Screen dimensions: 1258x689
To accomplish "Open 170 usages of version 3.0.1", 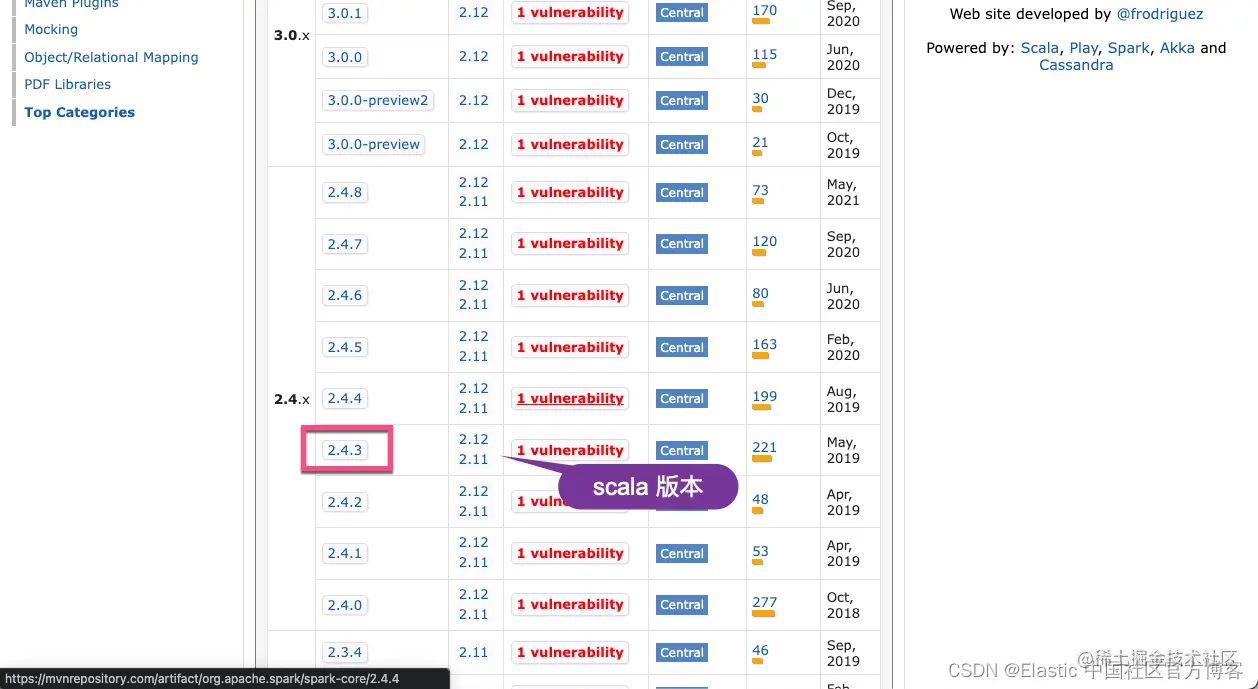I will click(765, 11).
